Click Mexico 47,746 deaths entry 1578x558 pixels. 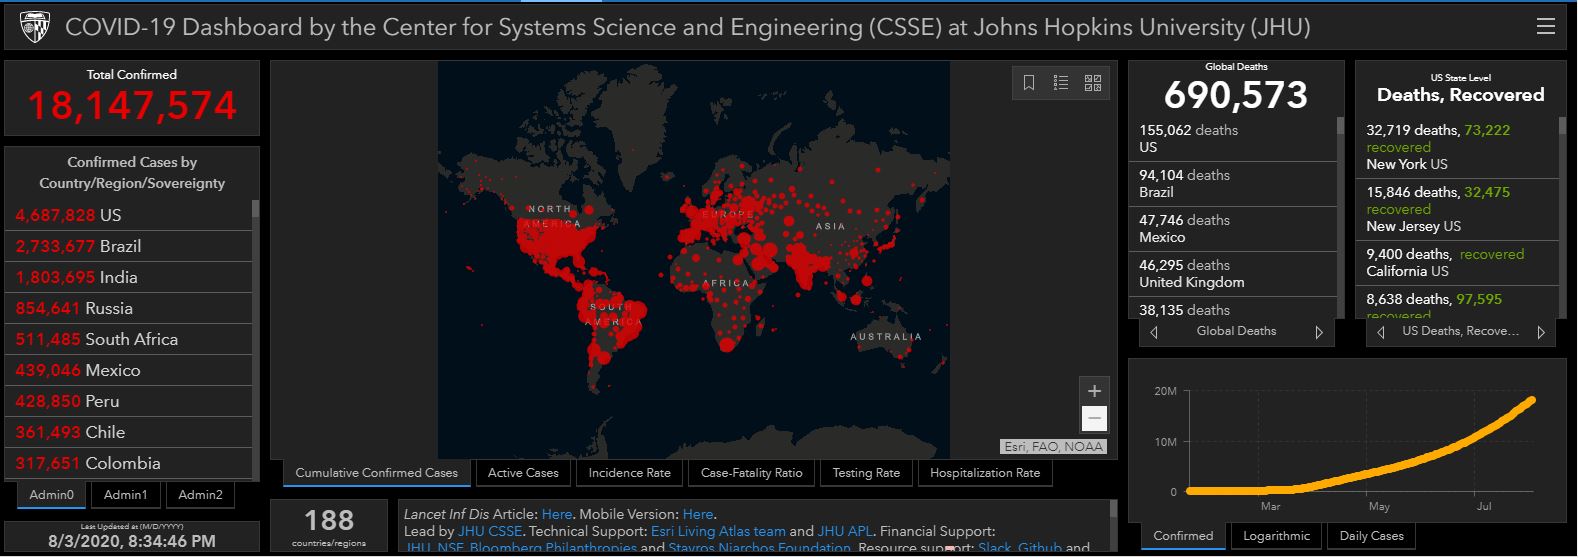pyautogui.click(x=1233, y=229)
